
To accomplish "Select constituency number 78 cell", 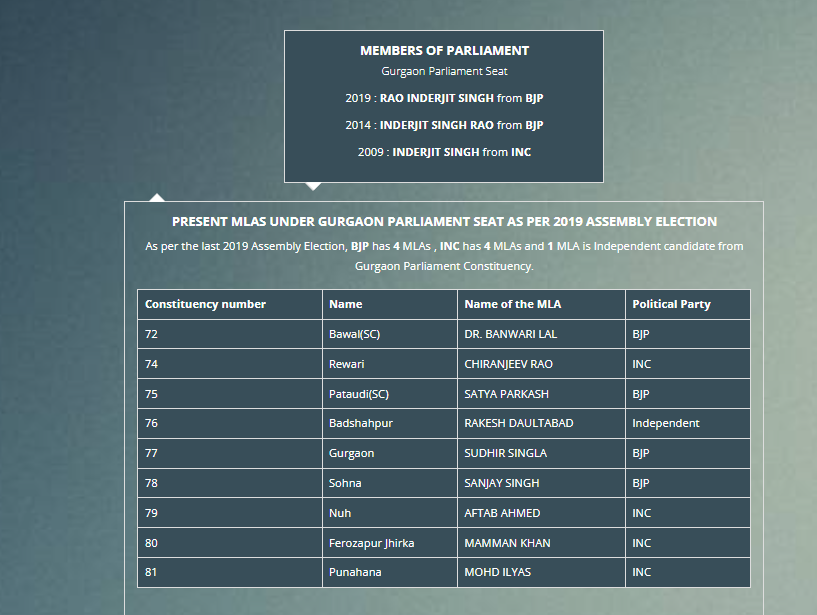I will 230,483.
